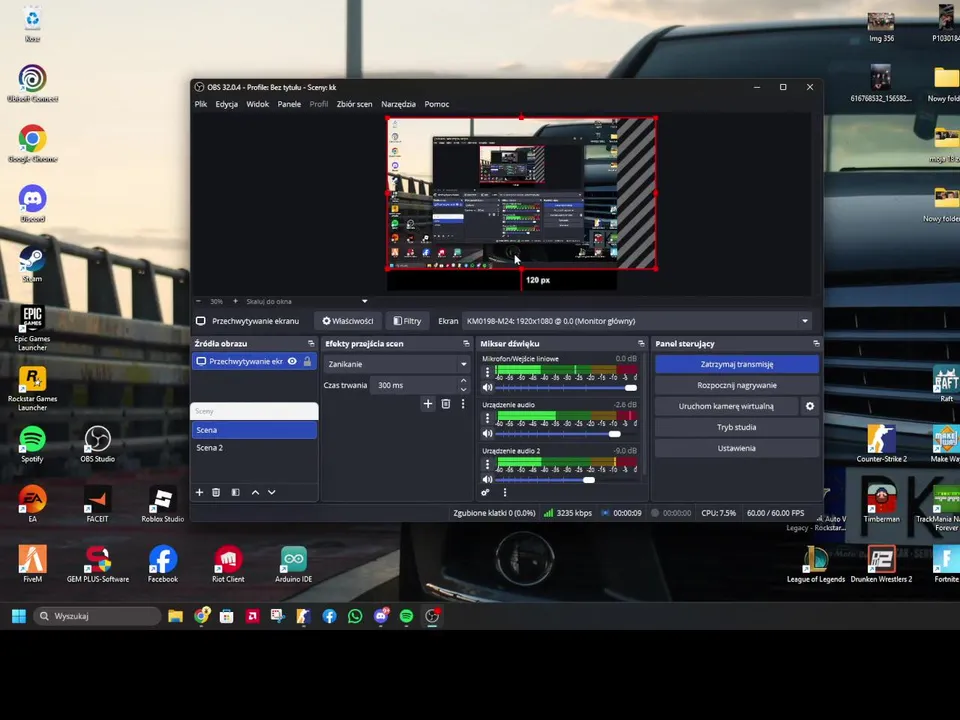960x720 pixels.
Task: Mute the Urządzenie audio 2 channel
Action: point(487,479)
